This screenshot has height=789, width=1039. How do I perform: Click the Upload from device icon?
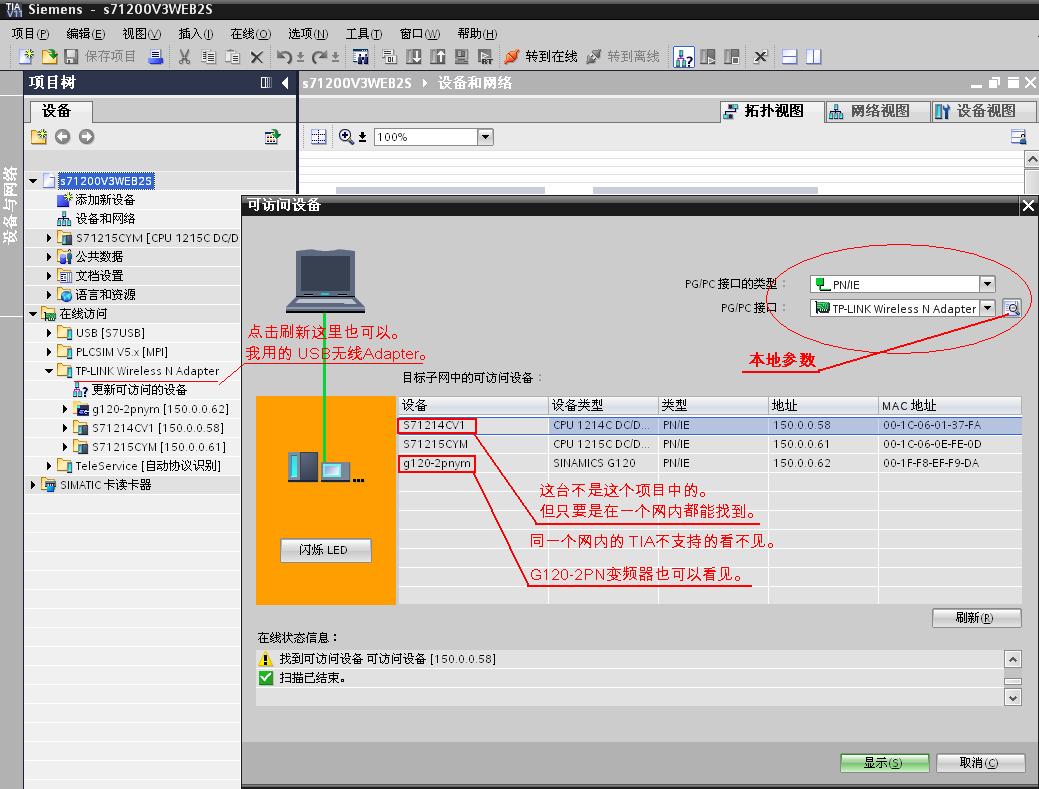pyautogui.click(x=437, y=57)
